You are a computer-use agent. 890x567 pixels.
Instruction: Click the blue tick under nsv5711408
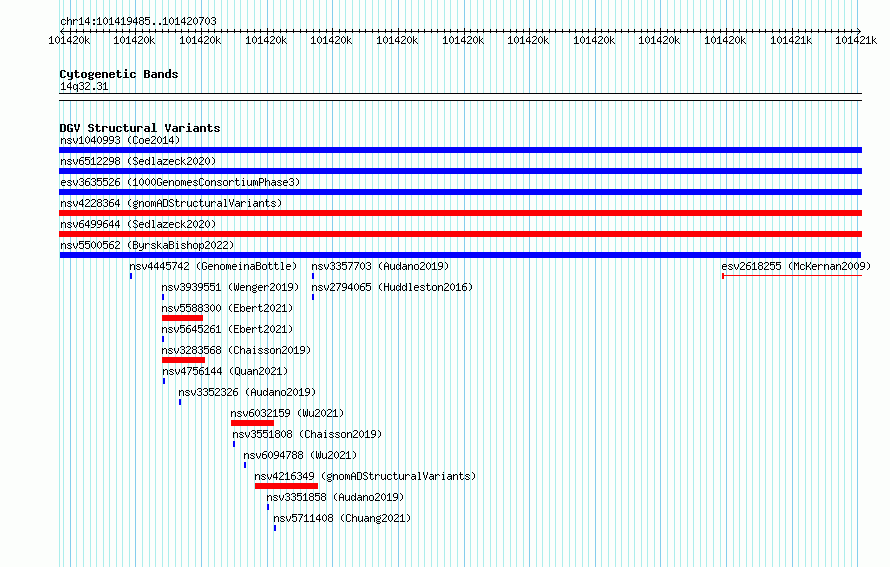(x=275, y=528)
